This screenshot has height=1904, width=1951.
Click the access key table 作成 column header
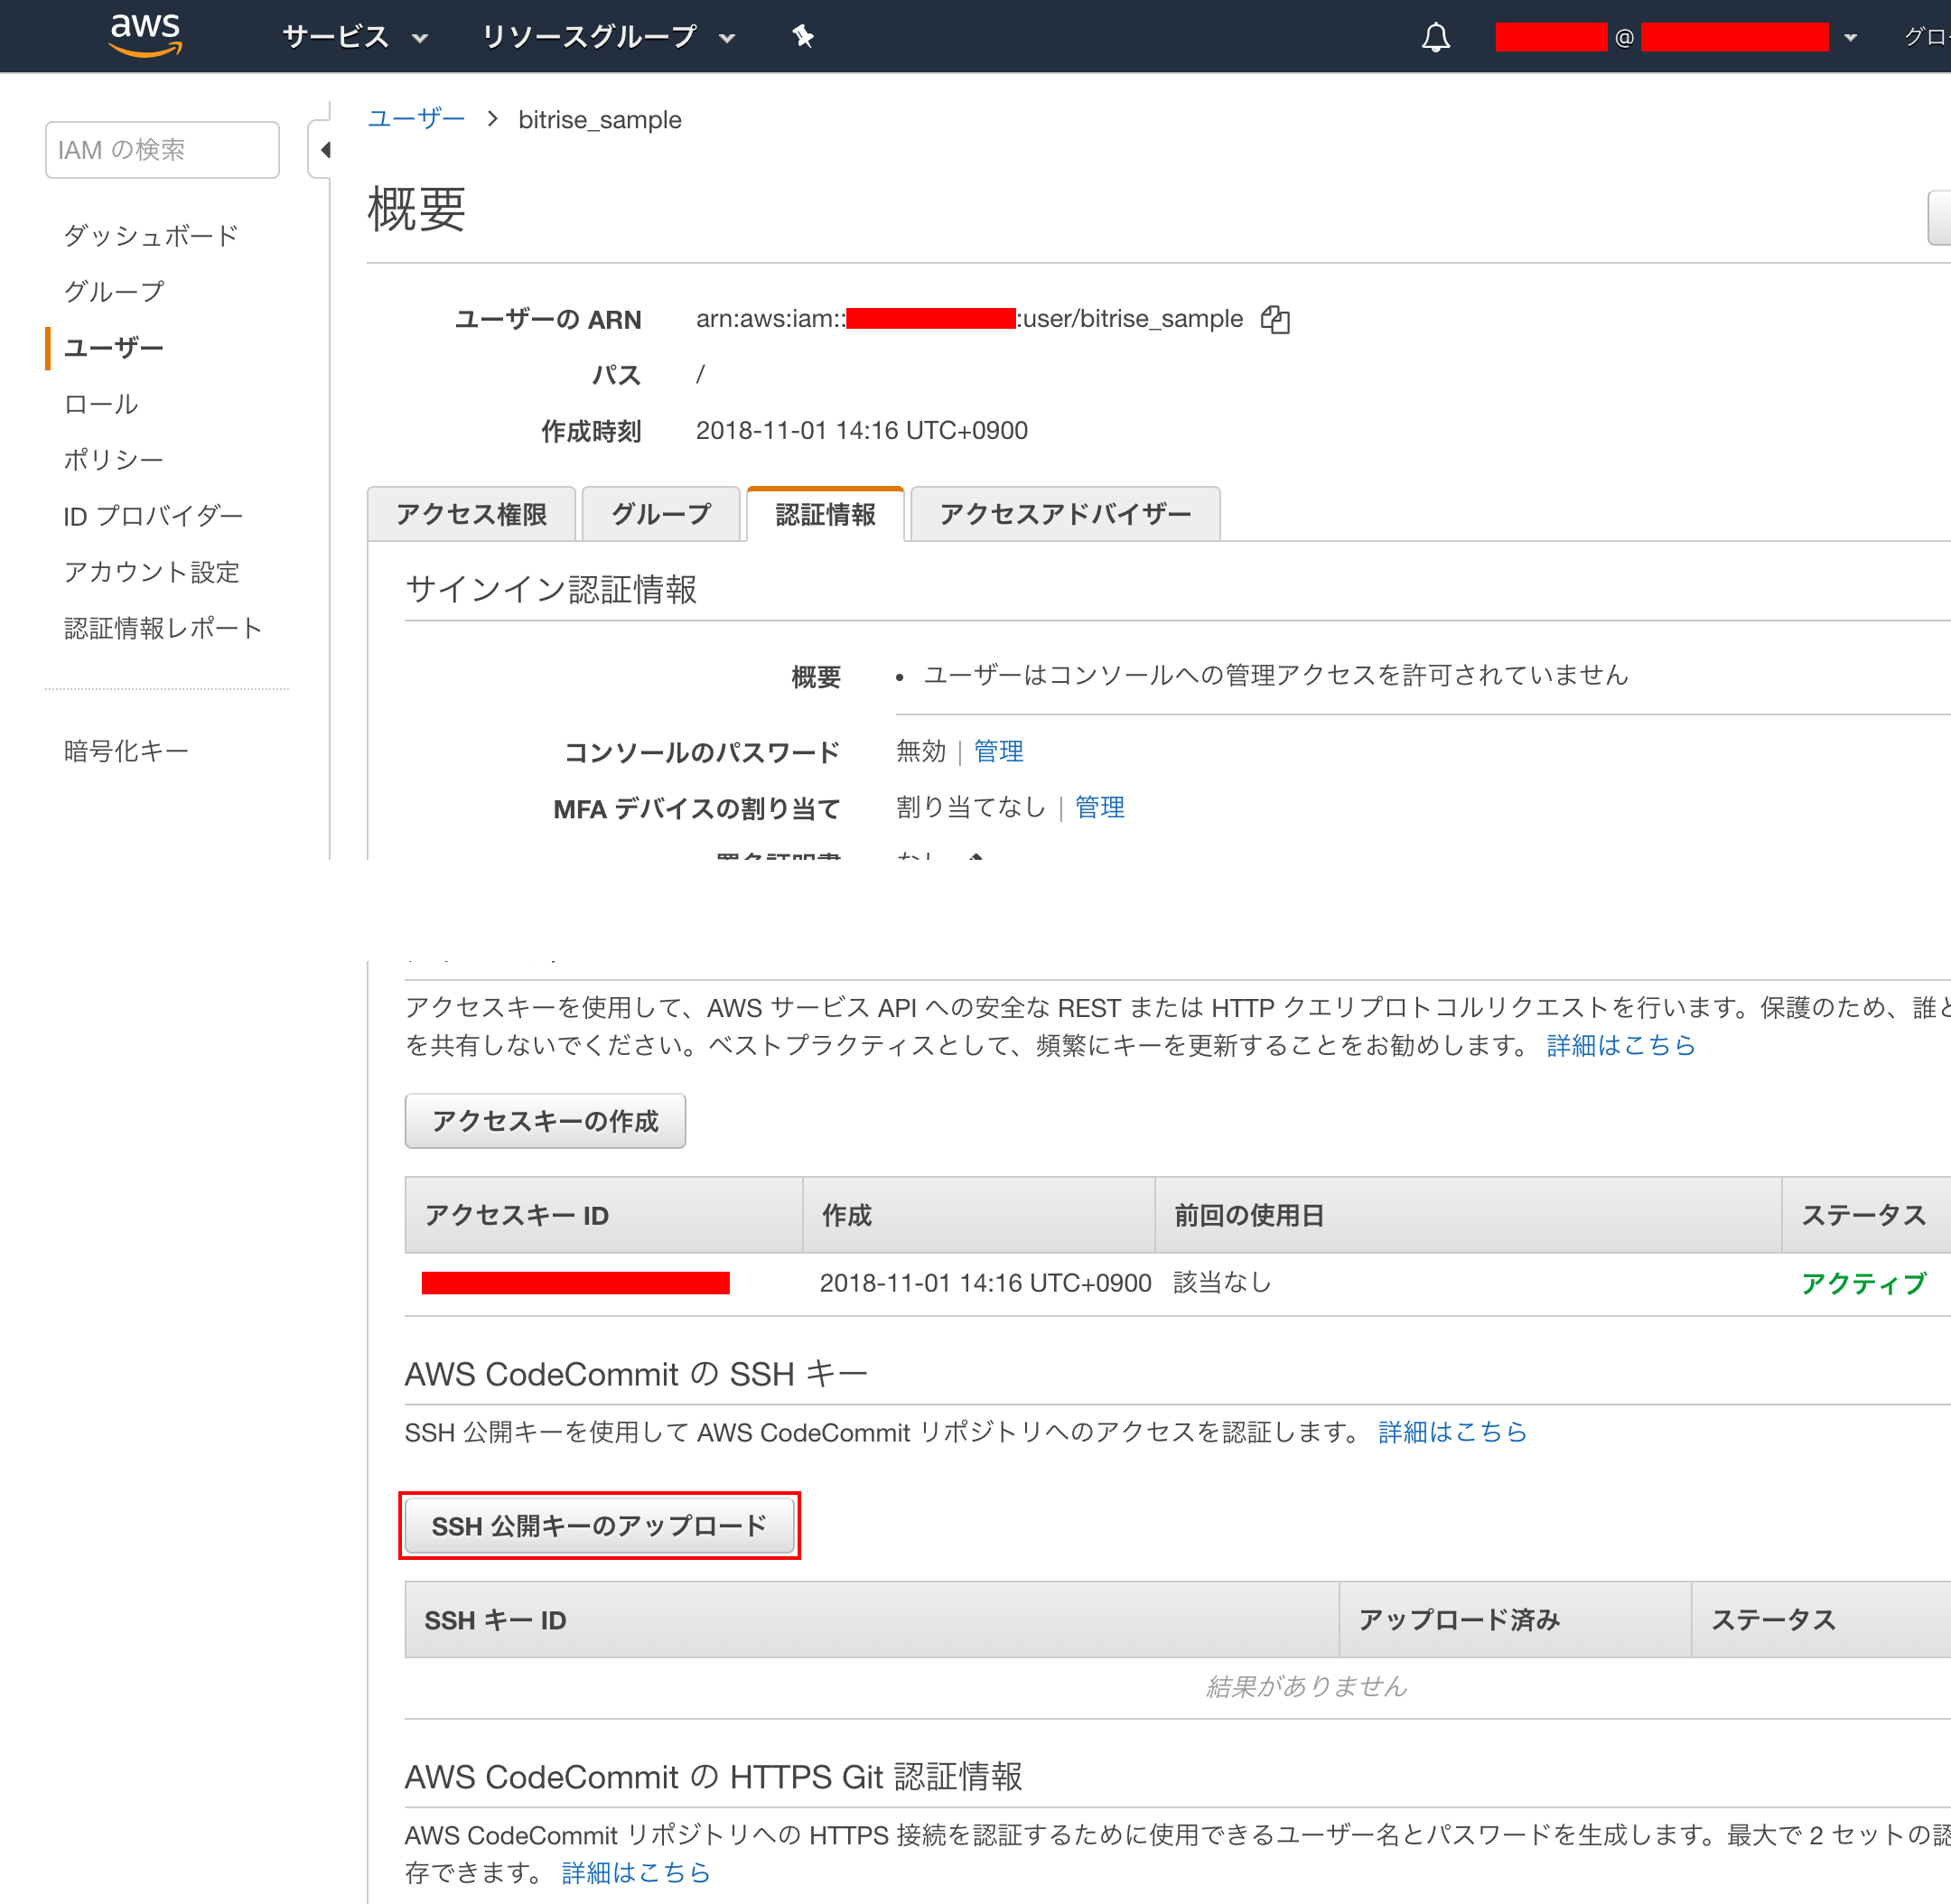tap(979, 1215)
